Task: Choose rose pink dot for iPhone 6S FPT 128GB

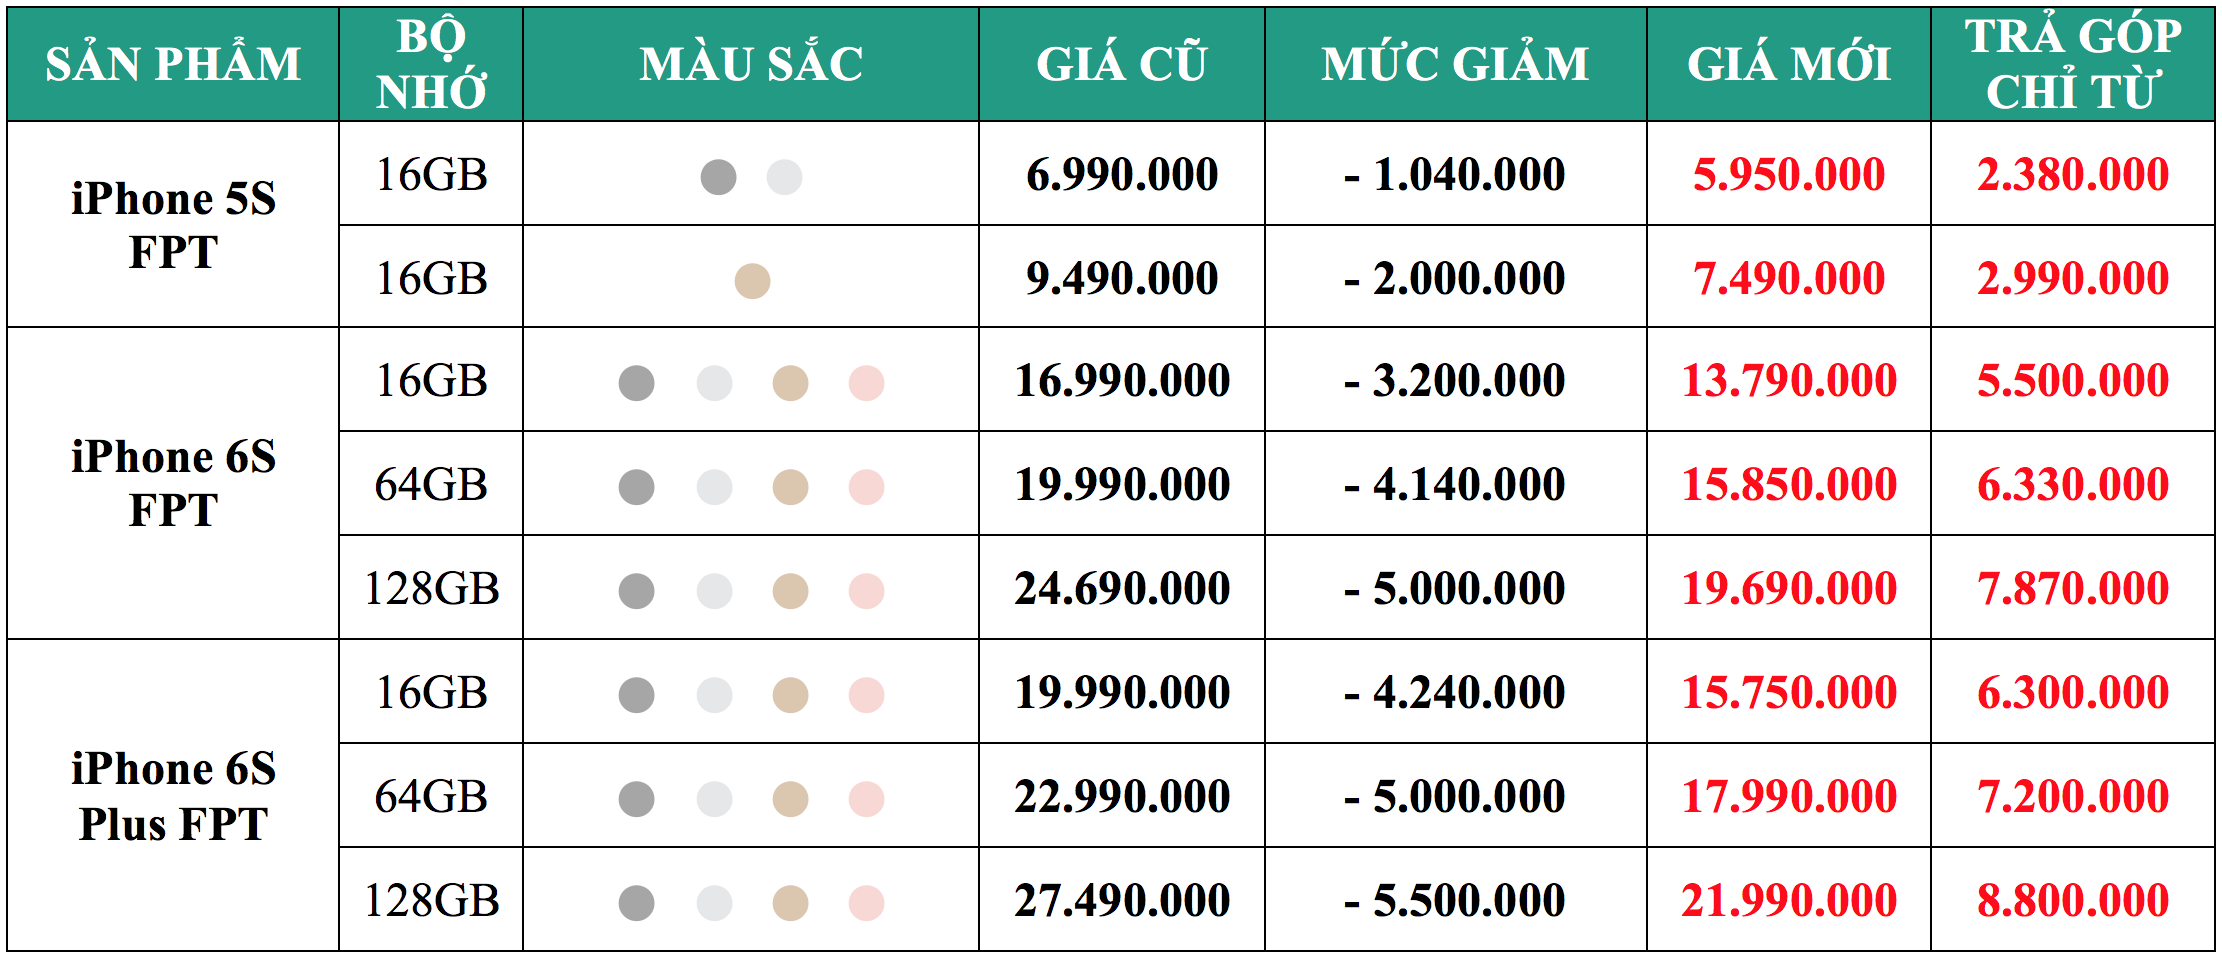Action: coord(866,591)
